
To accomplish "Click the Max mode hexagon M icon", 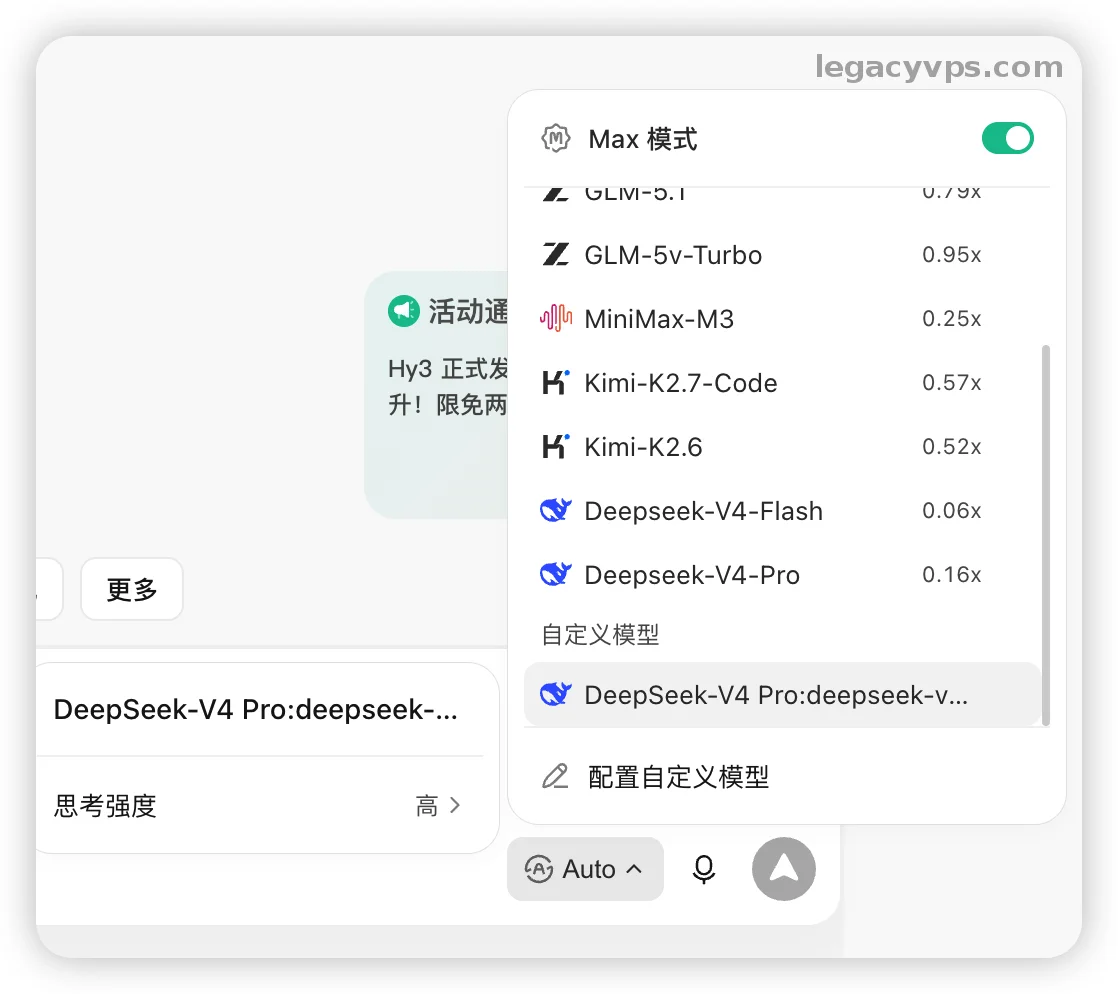I will 555,138.
